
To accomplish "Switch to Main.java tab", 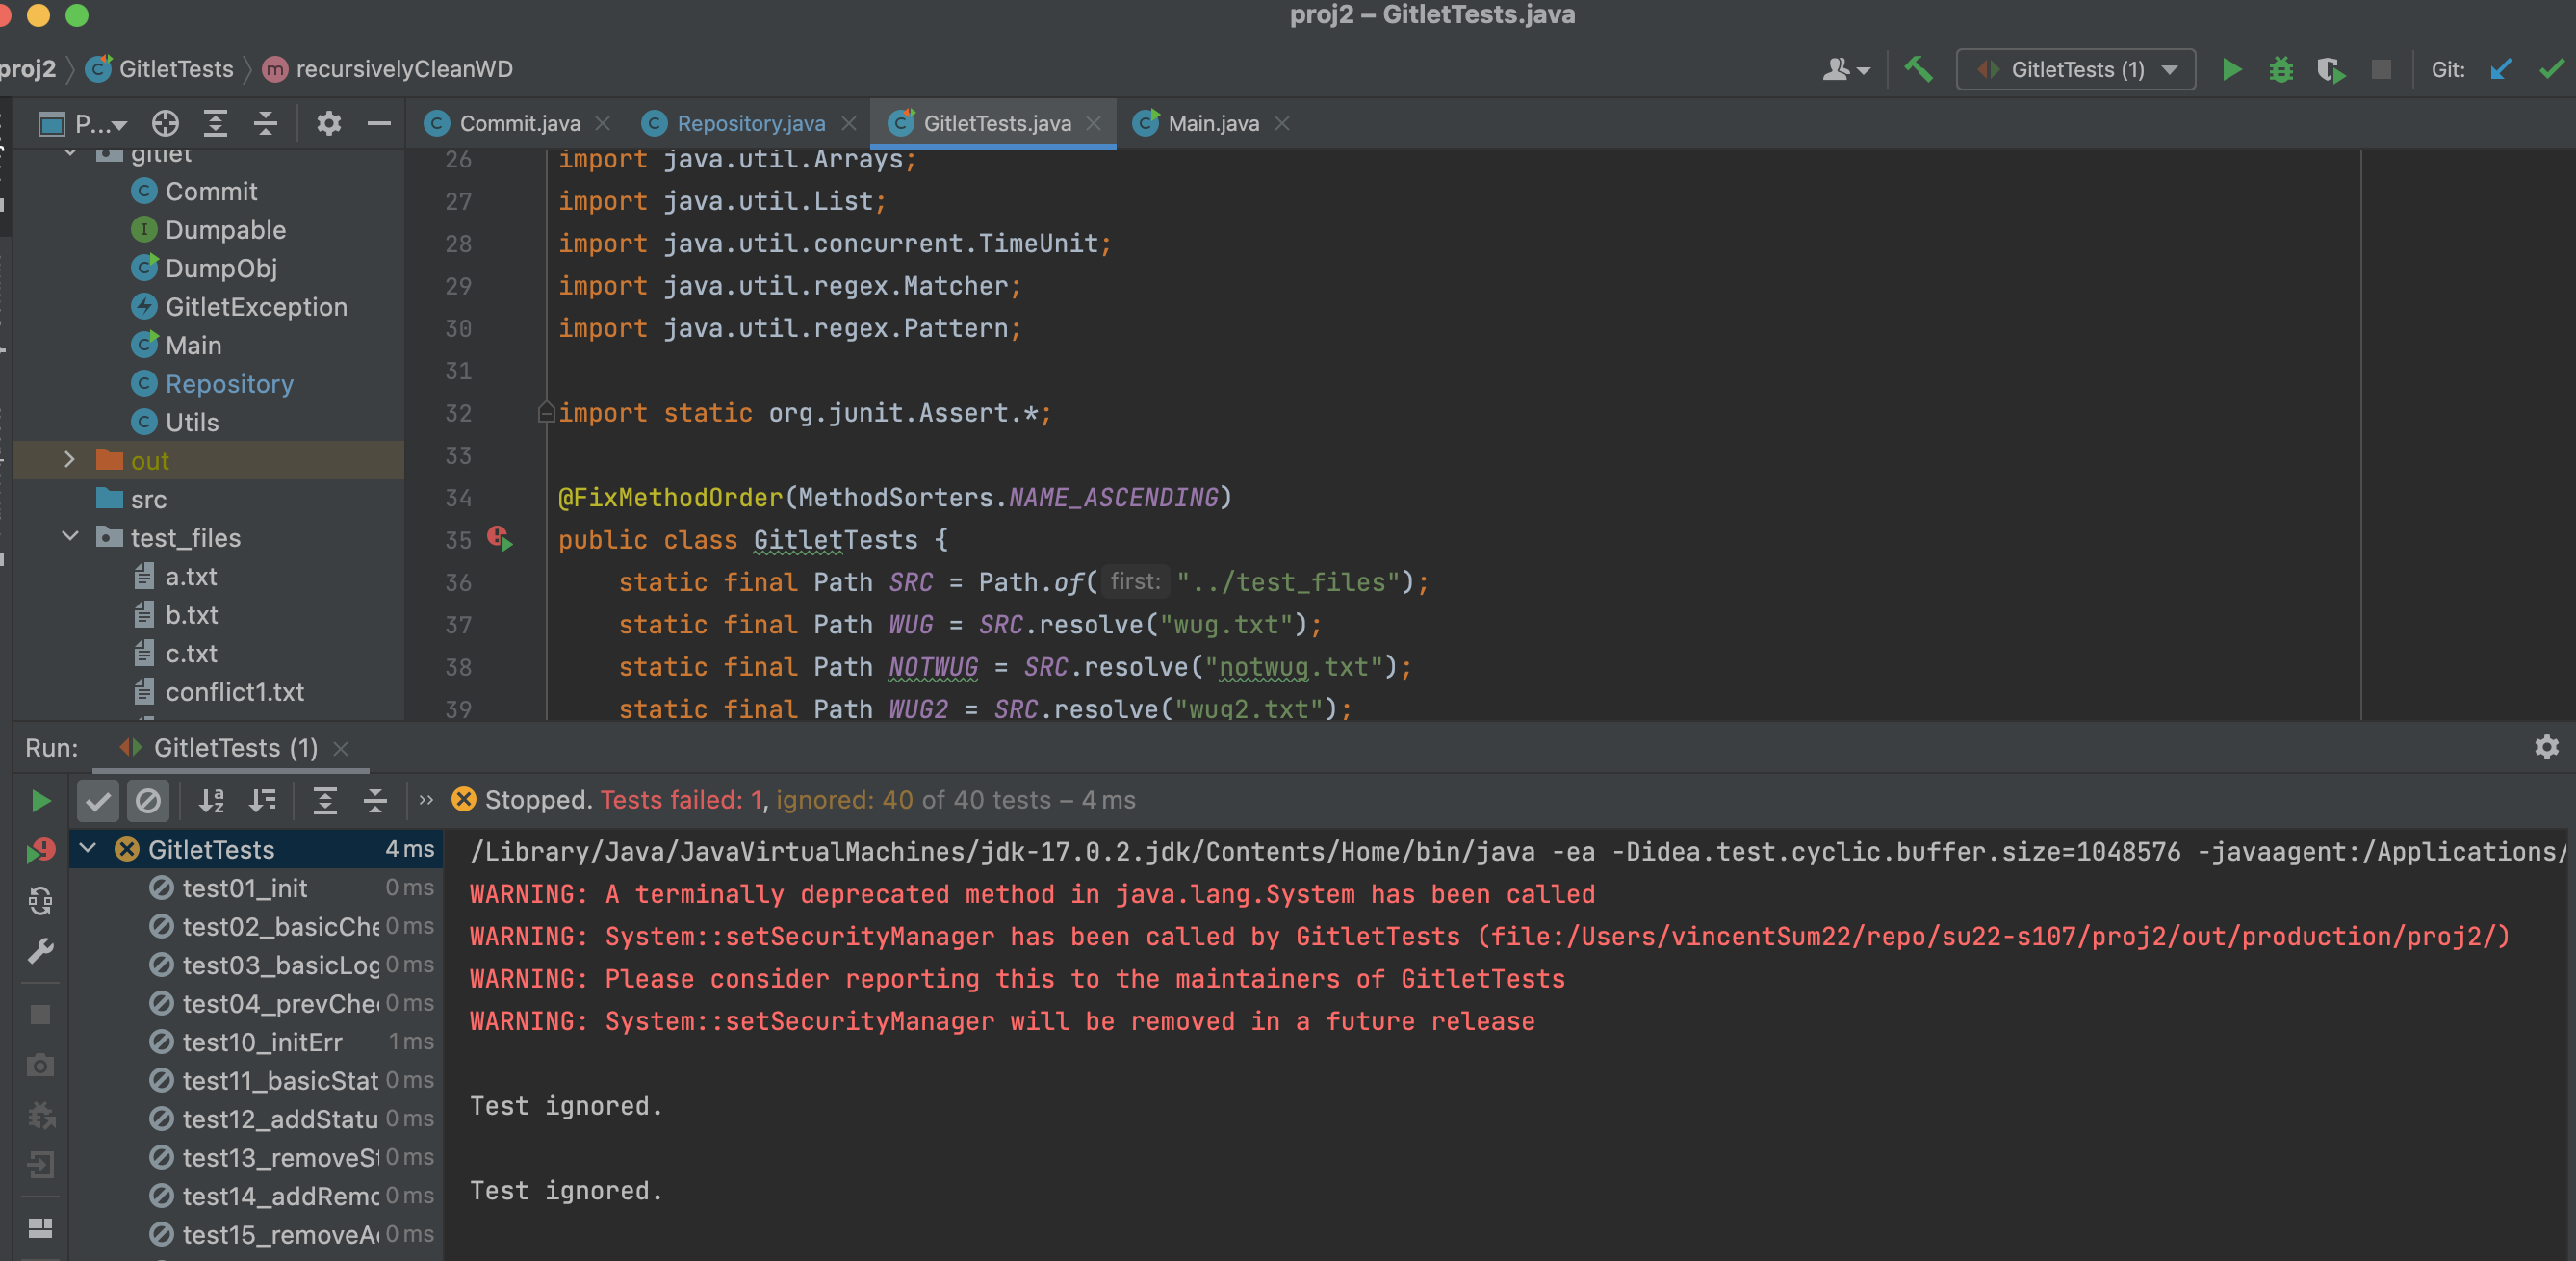I will pyautogui.click(x=1212, y=123).
